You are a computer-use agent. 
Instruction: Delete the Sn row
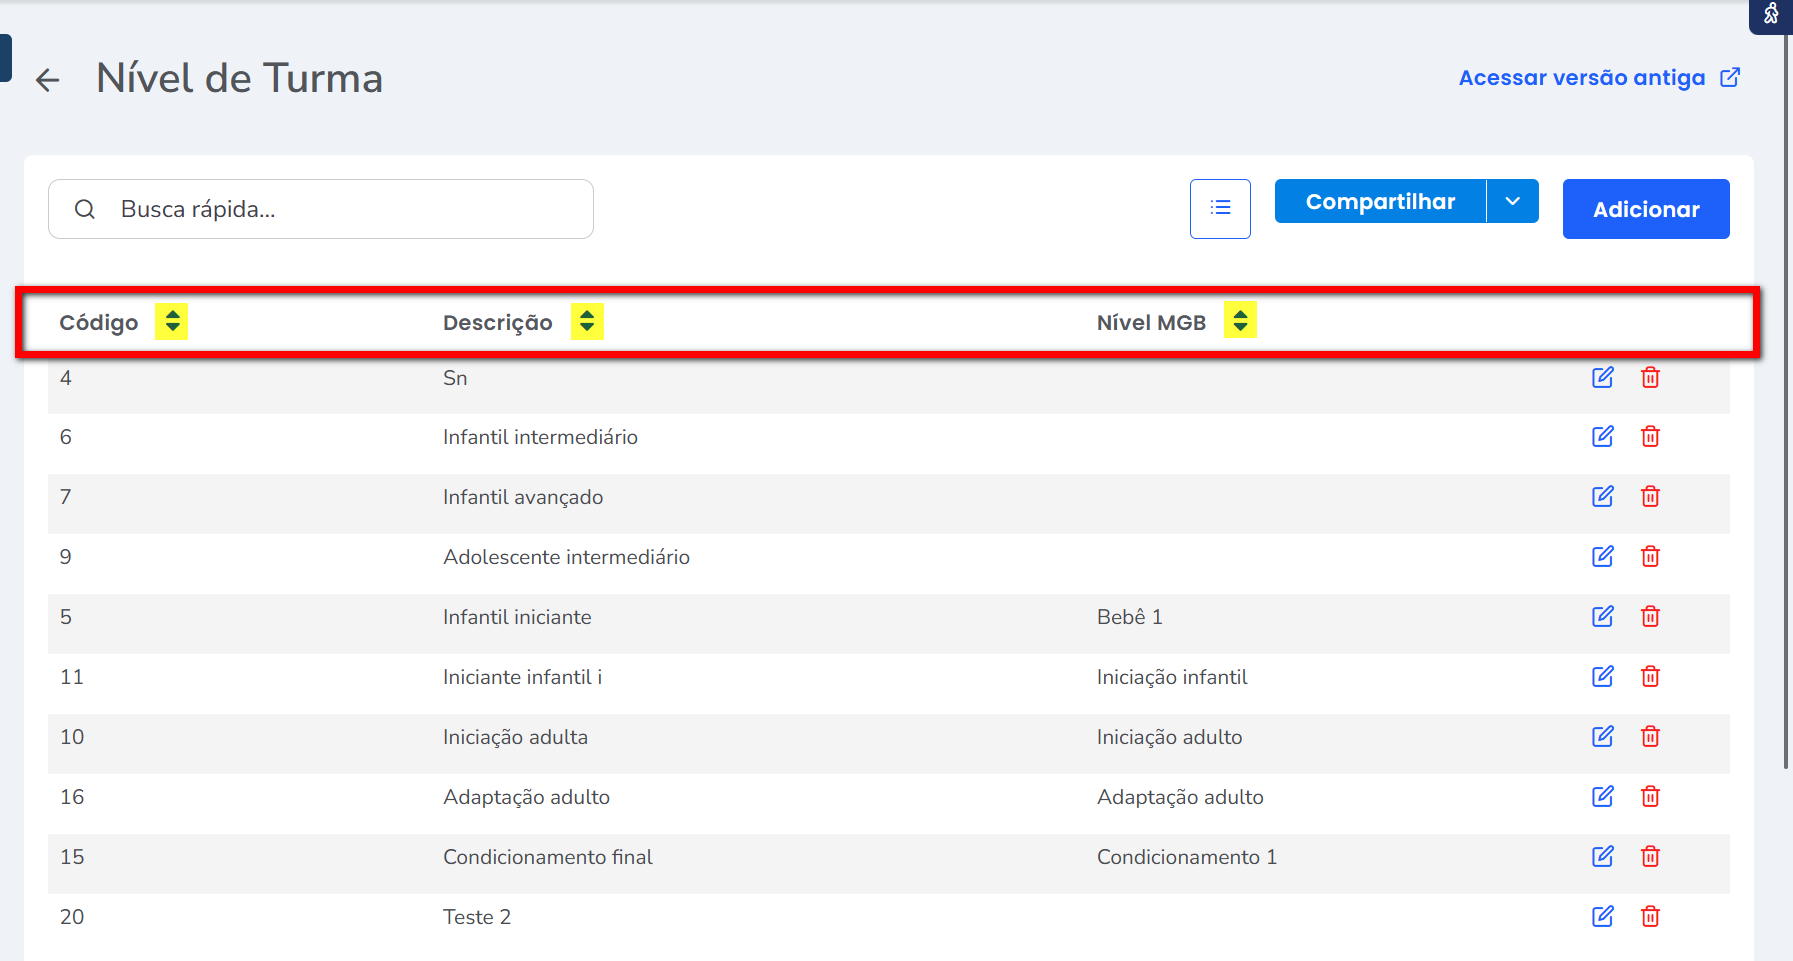[1650, 377]
